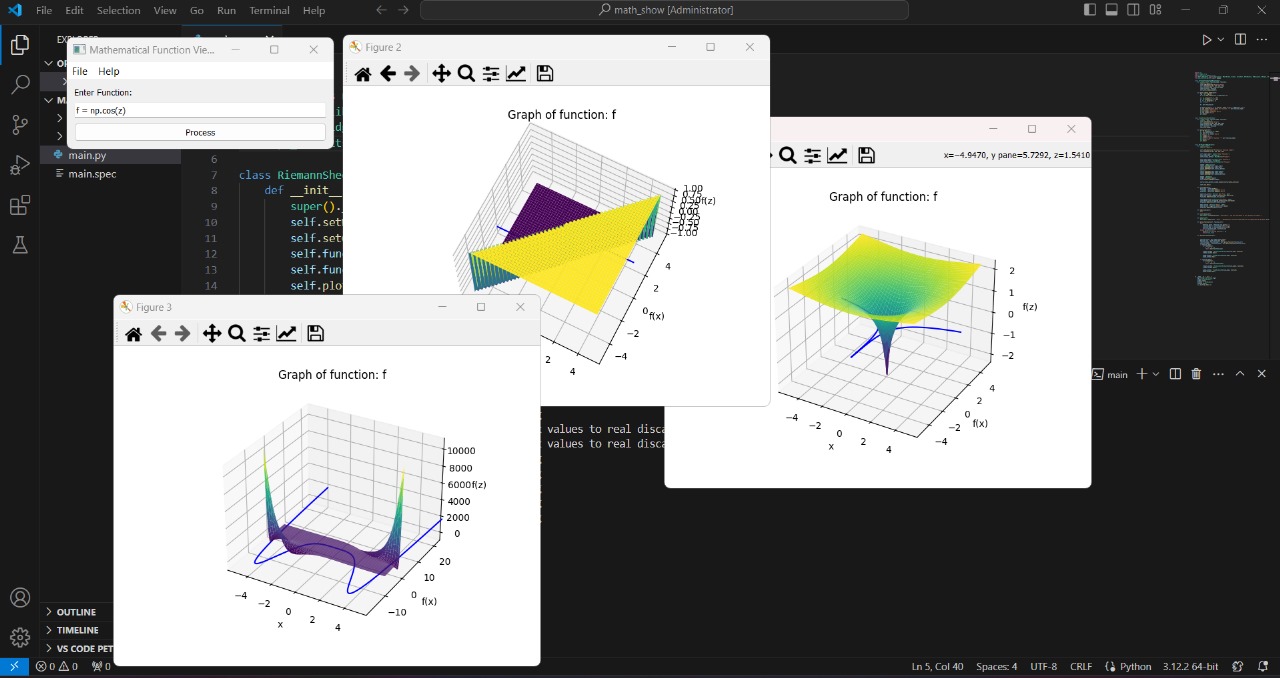Click UTF-8 encoding in status bar
1280x678 pixels.
[1044, 667]
